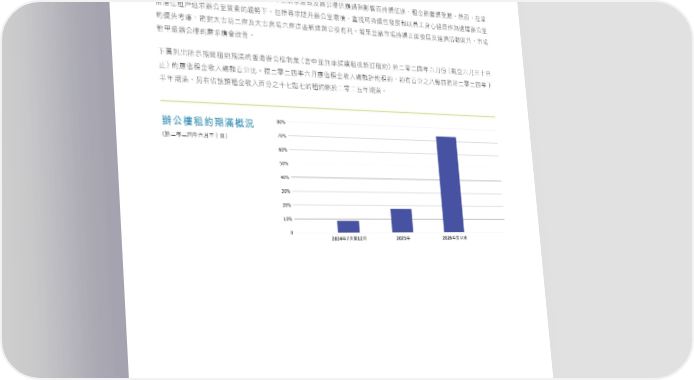Click the 40% y-axis label
The height and width of the screenshot is (380, 694).
[285, 177]
